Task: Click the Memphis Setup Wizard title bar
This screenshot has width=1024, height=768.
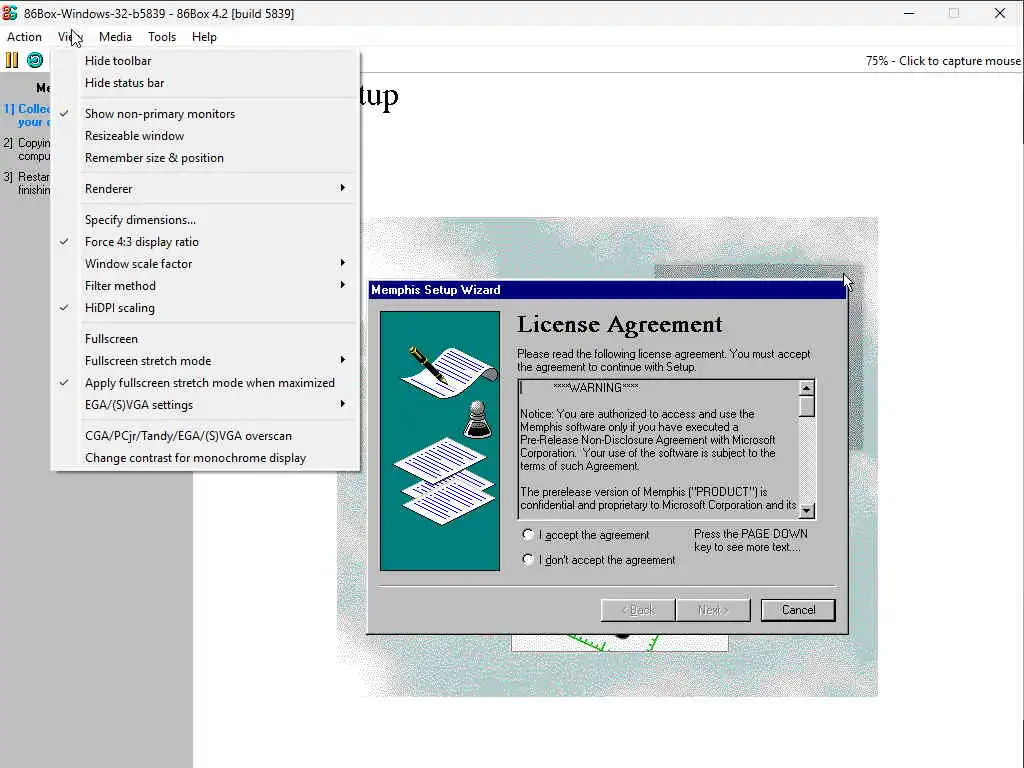Action: (607, 289)
